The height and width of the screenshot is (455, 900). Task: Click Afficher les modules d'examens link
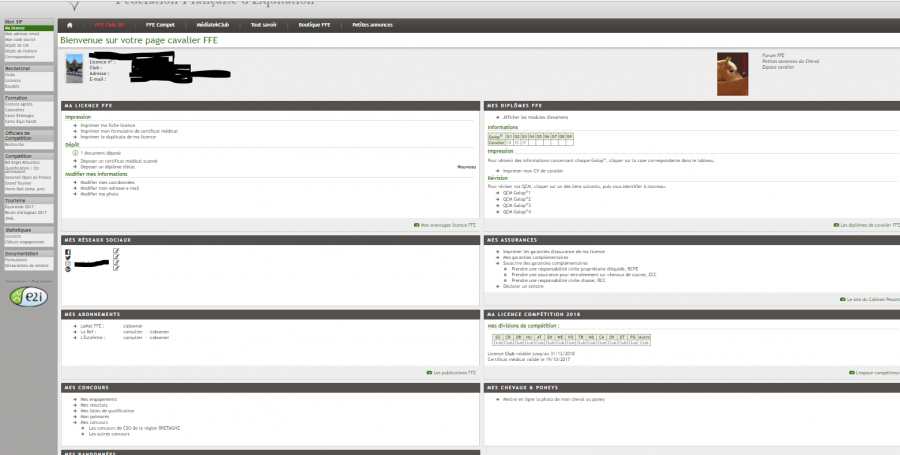(536, 117)
